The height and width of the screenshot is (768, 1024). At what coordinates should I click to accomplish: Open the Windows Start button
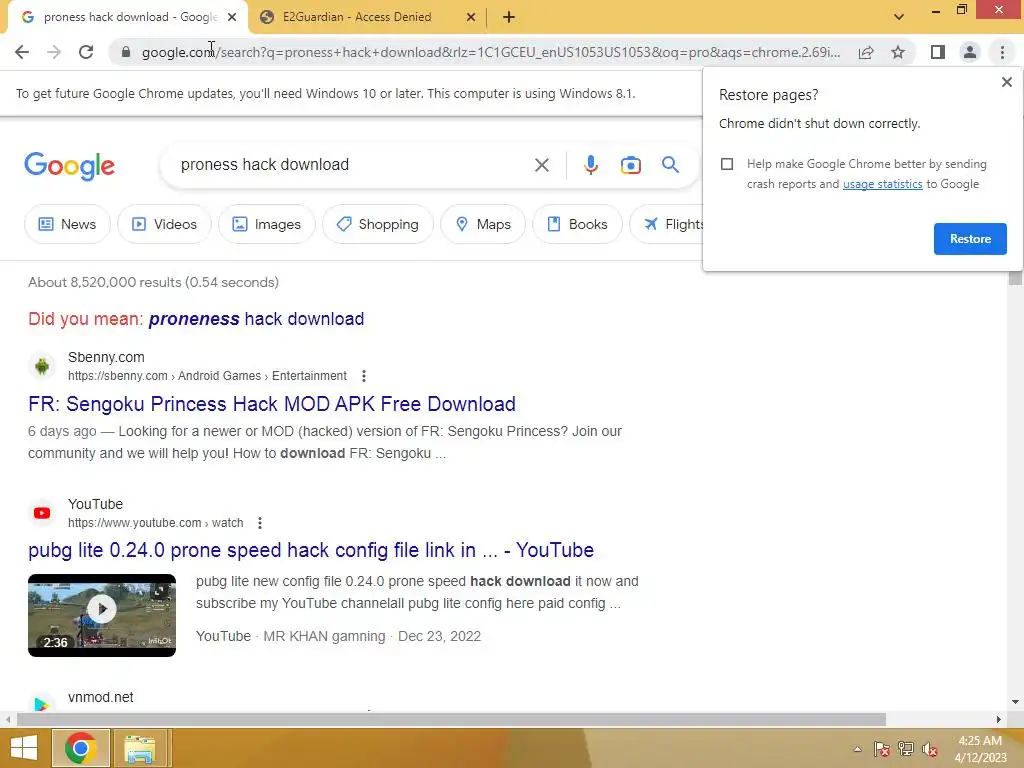pyautogui.click(x=24, y=748)
